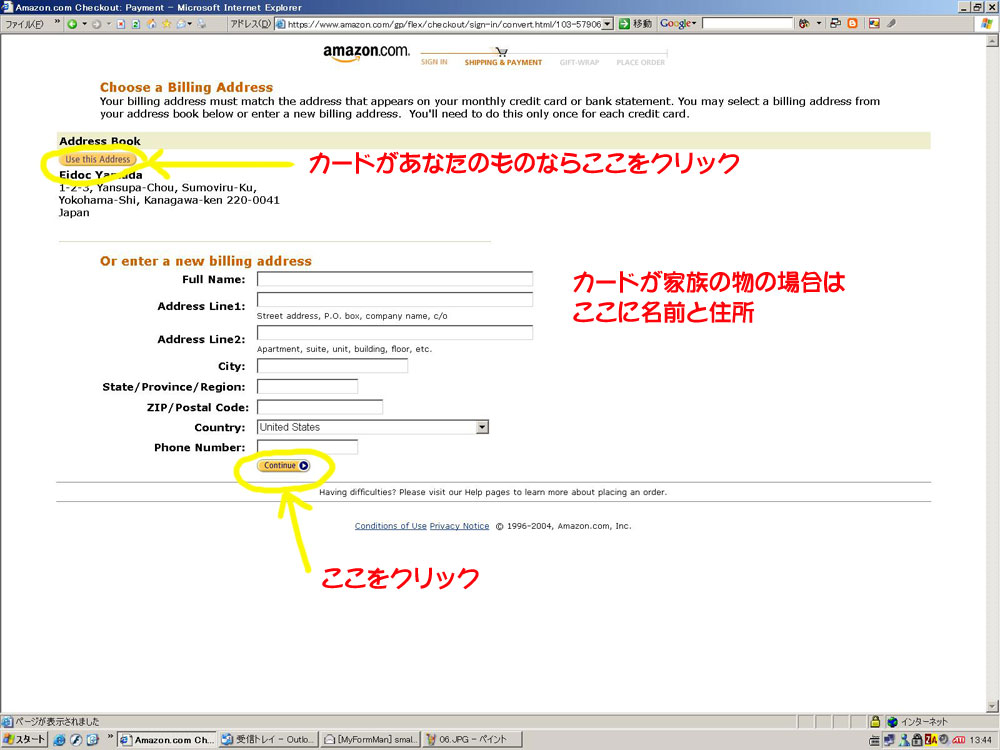Click the Google toolbar search box
Screen dimensions: 1000x750
[747, 24]
